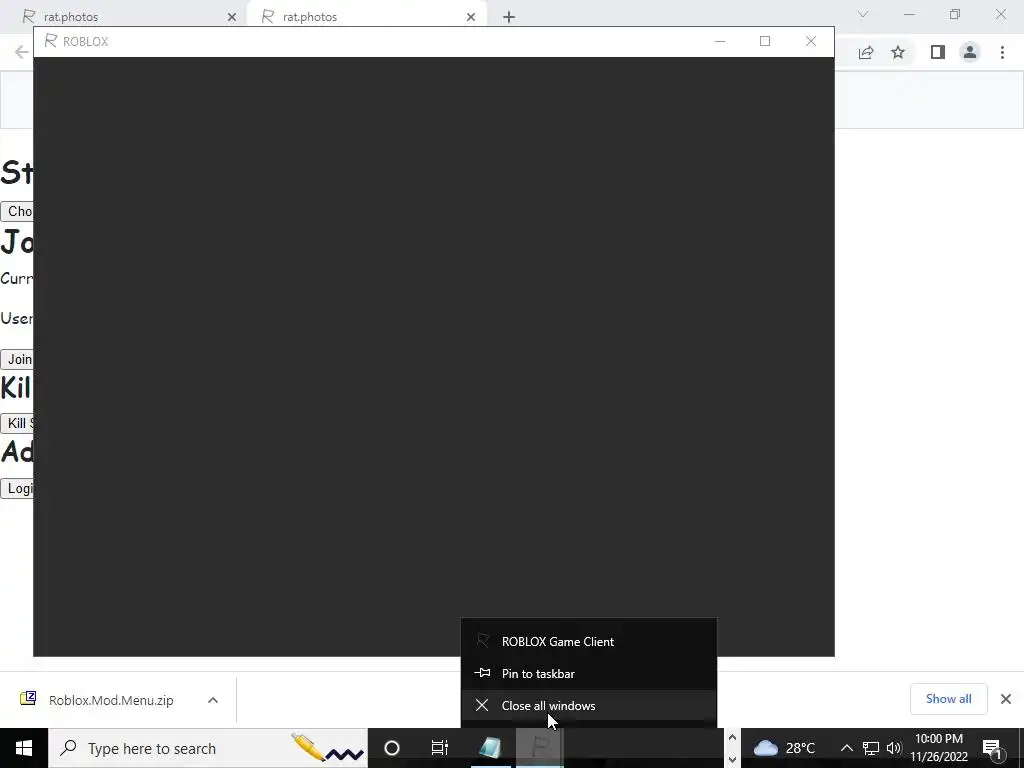Click the ROBLOX window title icon
The width and height of the screenshot is (1024, 768).
pos(50,41)
